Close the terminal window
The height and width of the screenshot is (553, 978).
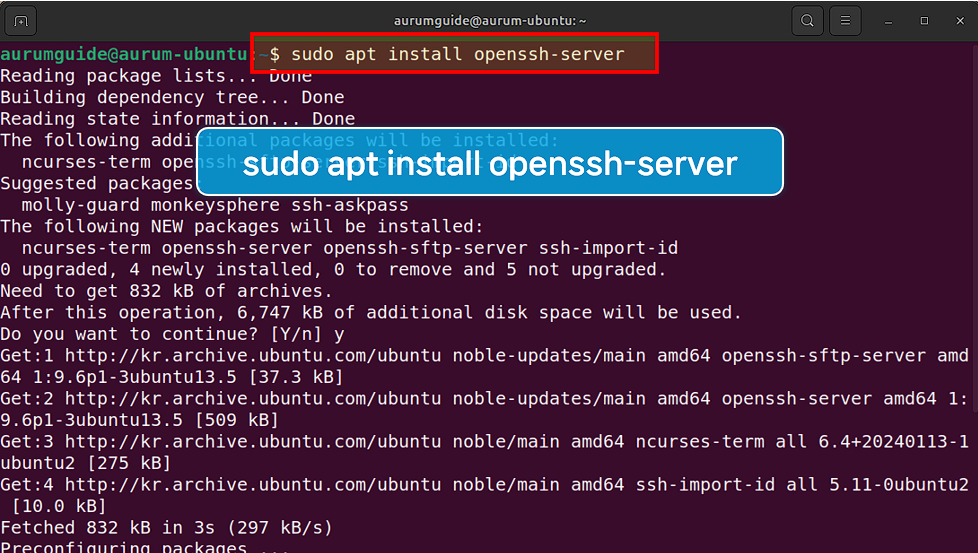(x=960, y=21)
